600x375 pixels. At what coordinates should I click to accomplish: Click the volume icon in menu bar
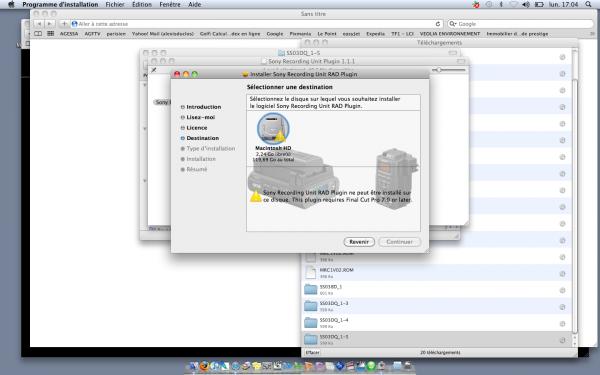pos(526,5)
